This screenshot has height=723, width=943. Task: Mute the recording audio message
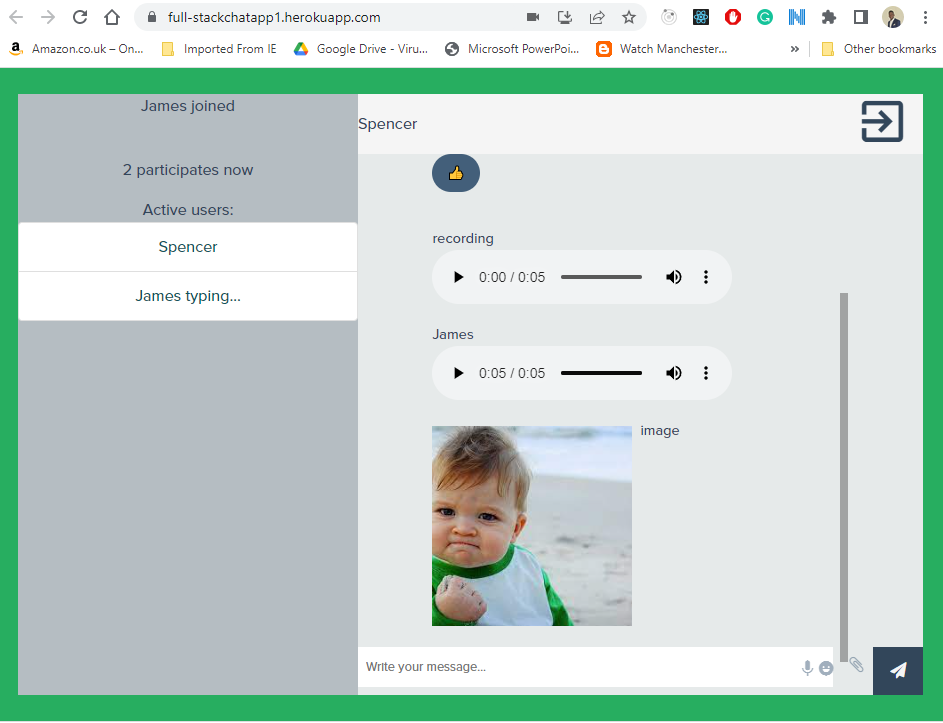tap(674, 277)
